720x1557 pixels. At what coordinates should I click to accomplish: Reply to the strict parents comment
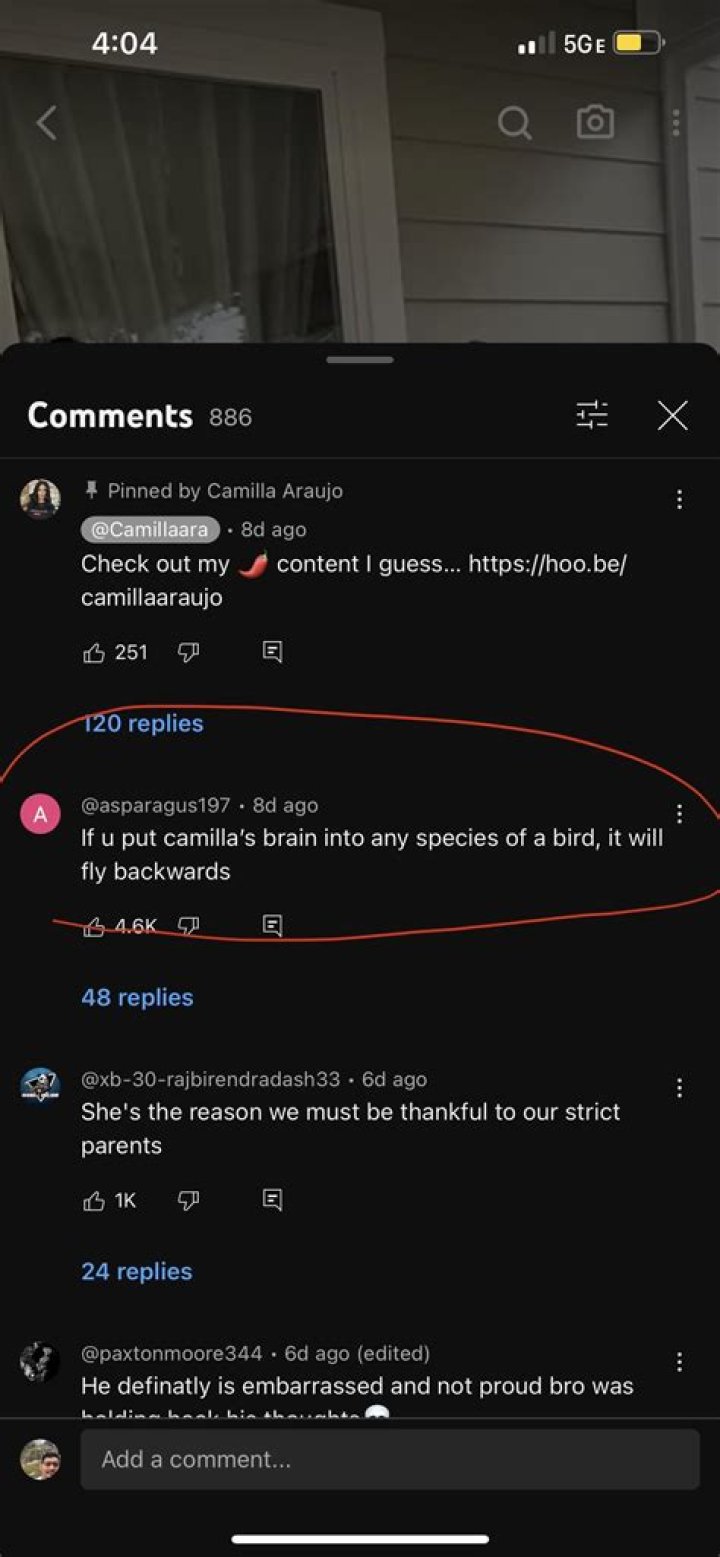point(272,1200)
